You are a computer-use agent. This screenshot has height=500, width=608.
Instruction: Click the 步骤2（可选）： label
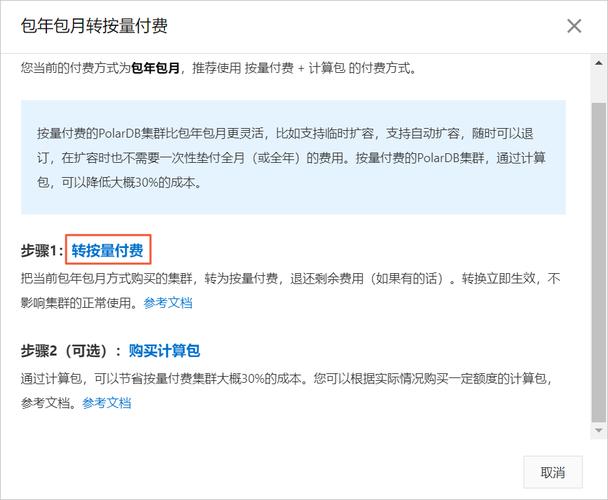pyautogui.click(x=71, y=351)
